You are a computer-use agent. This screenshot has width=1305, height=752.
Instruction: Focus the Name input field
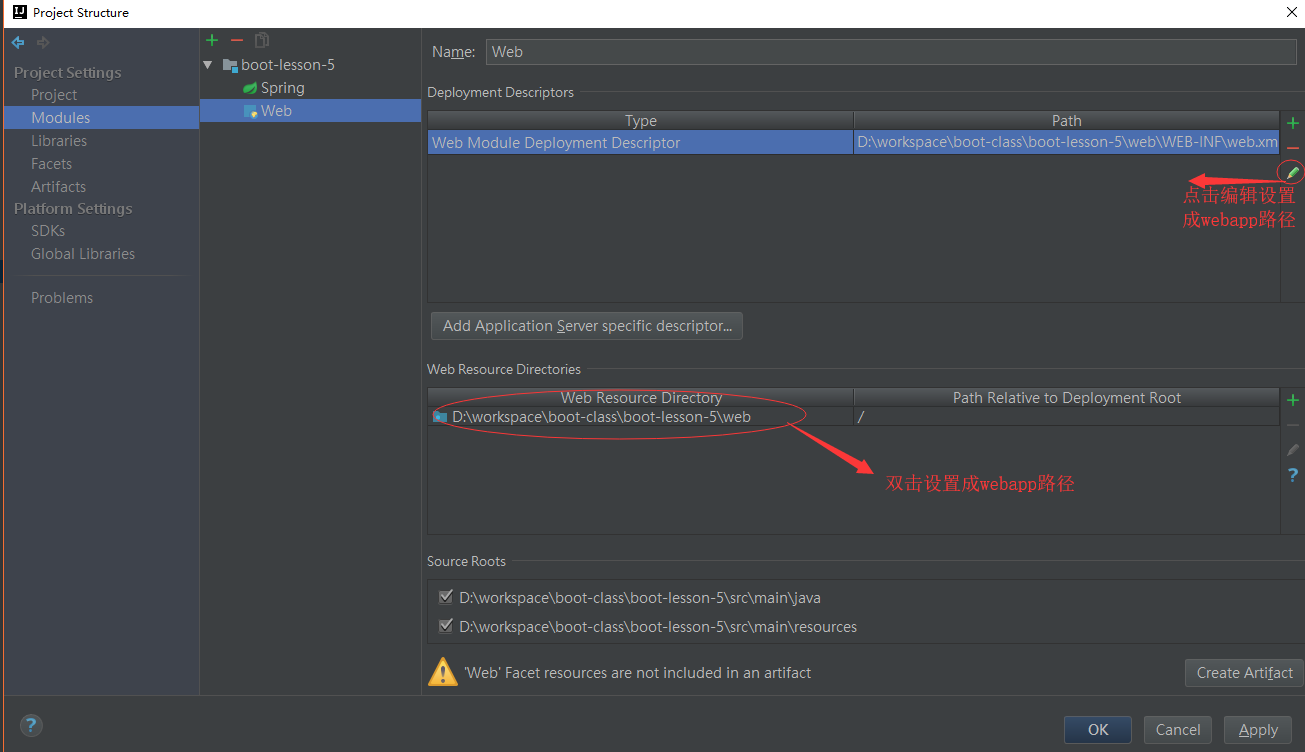(891, 52)
